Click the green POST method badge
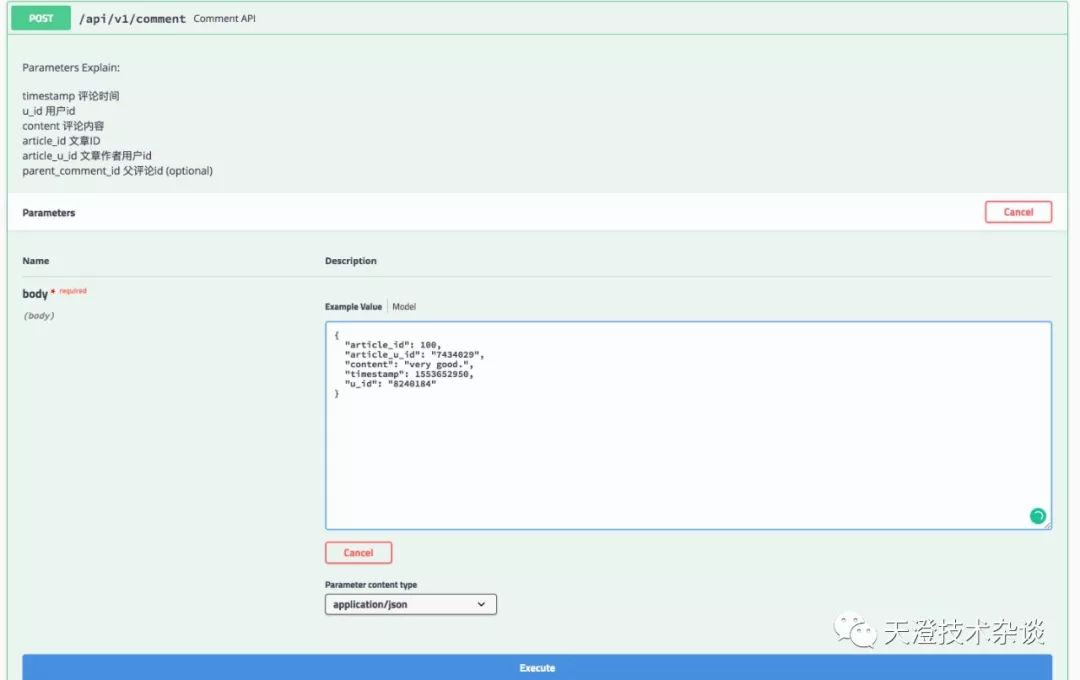The height and width of the screenshot is (680, 1080). 41,19
